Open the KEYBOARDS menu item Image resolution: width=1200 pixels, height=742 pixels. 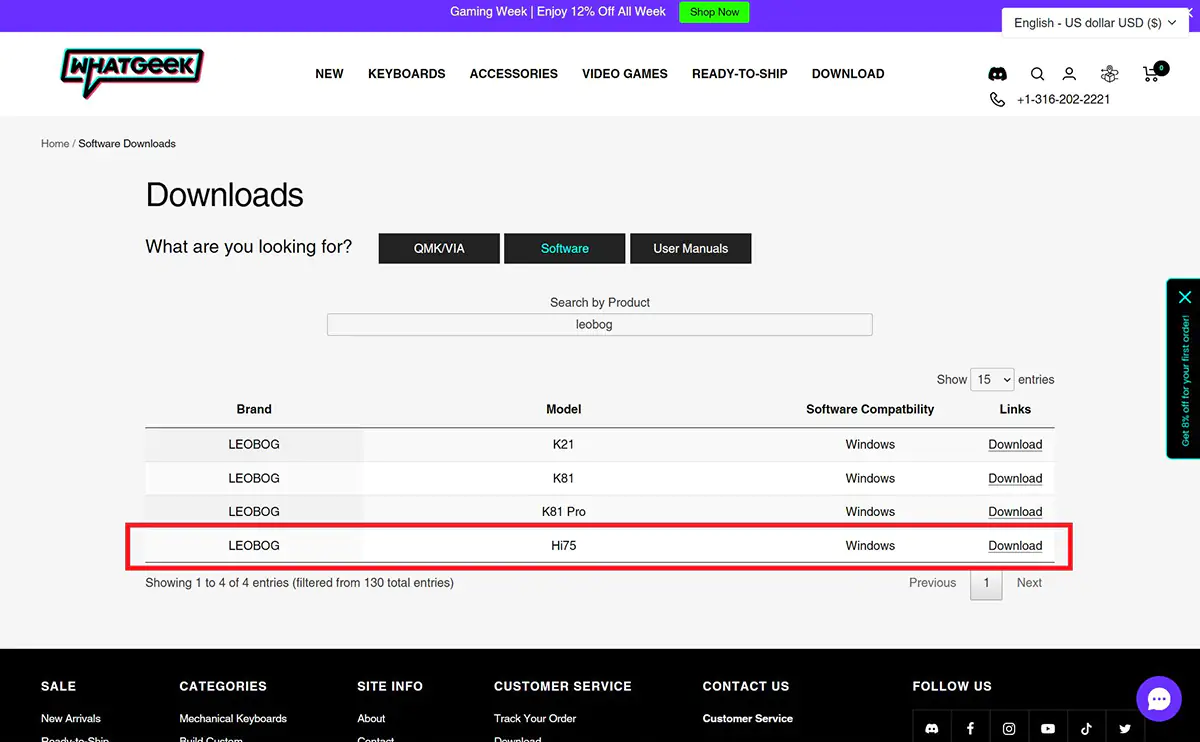click(x=407, y=74)
